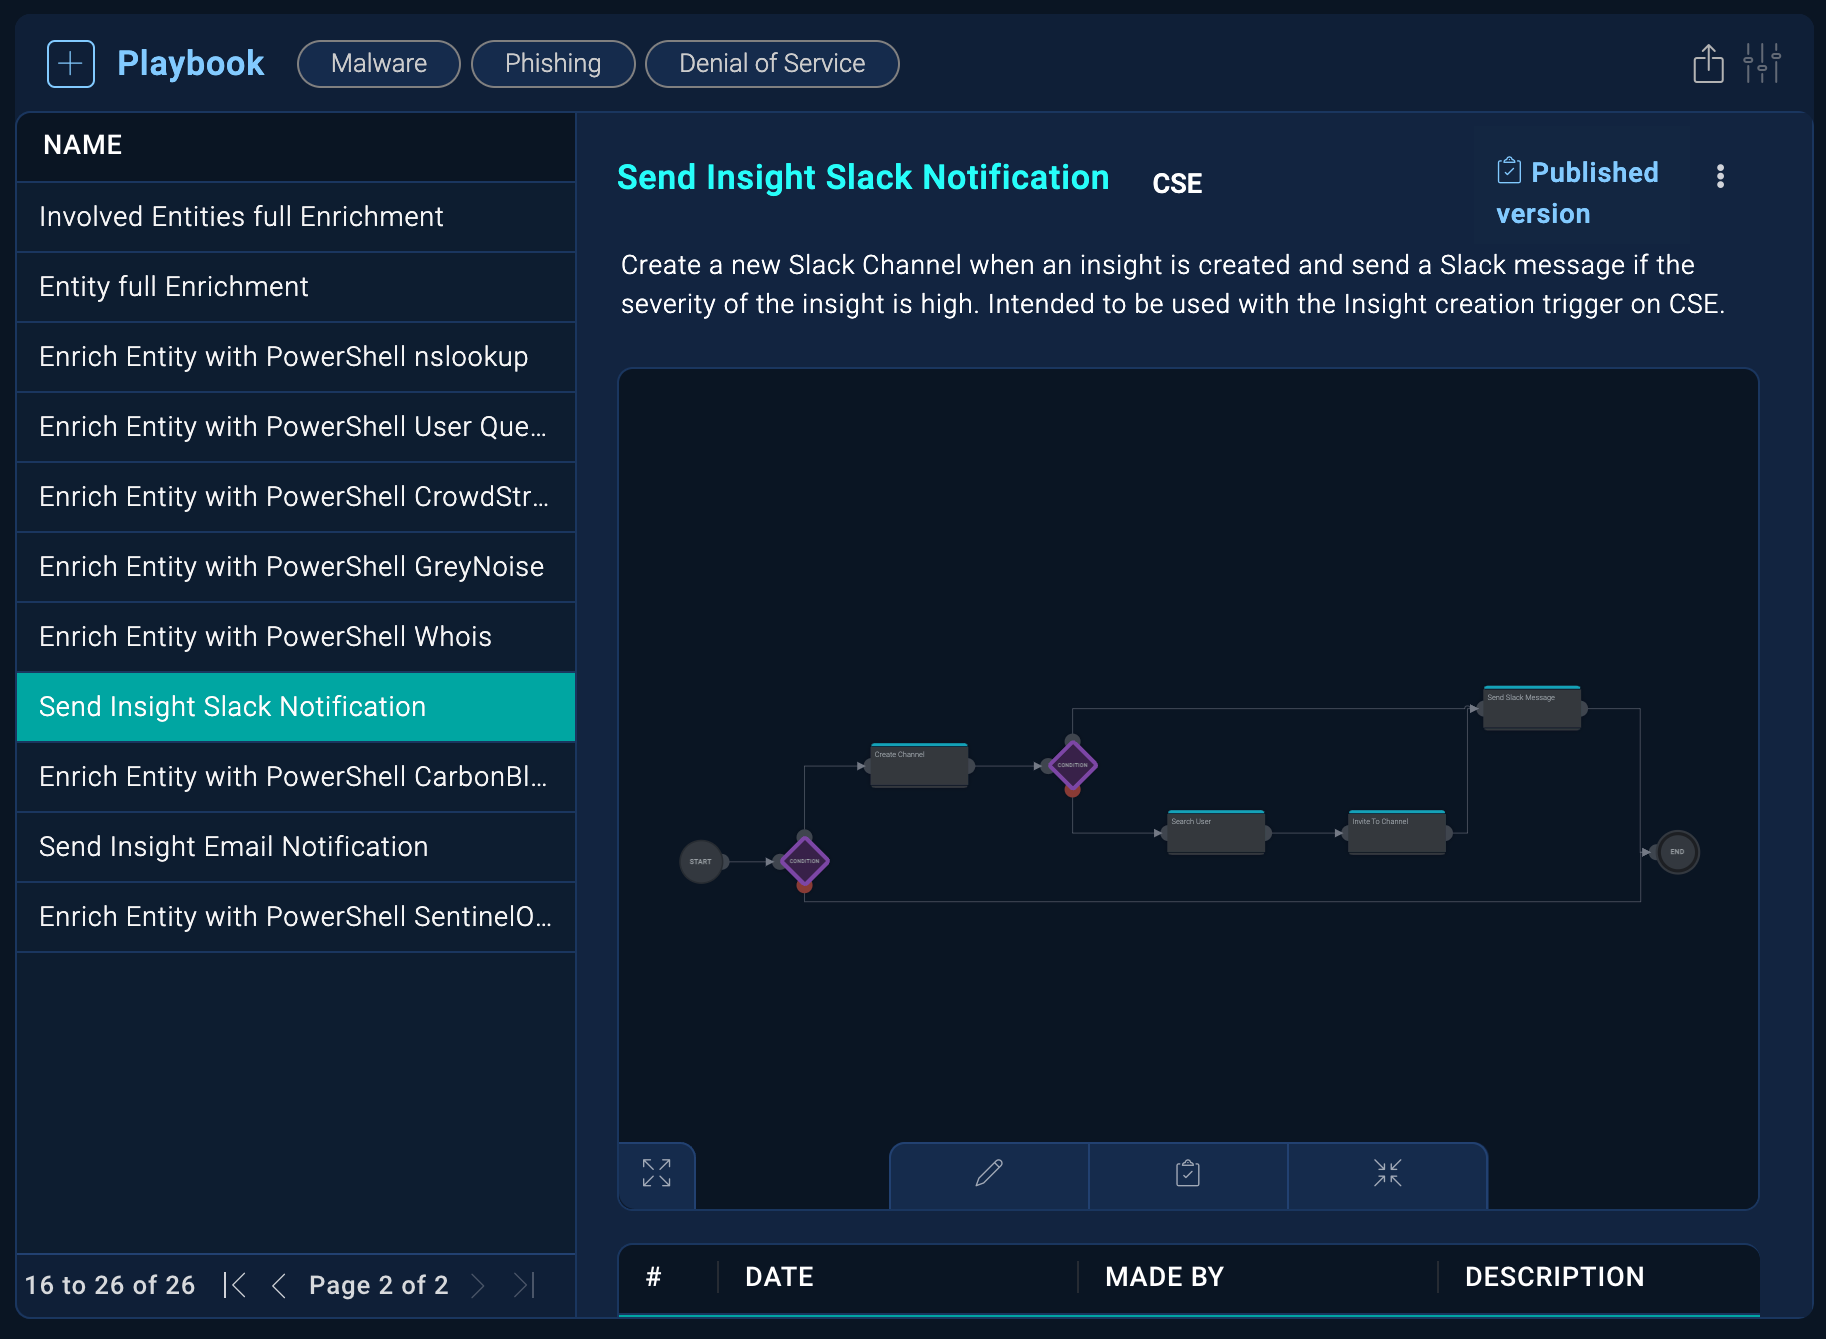1826x1339 pixels.
Task: Open the Export playbook icon
Action: [1707, 62]
